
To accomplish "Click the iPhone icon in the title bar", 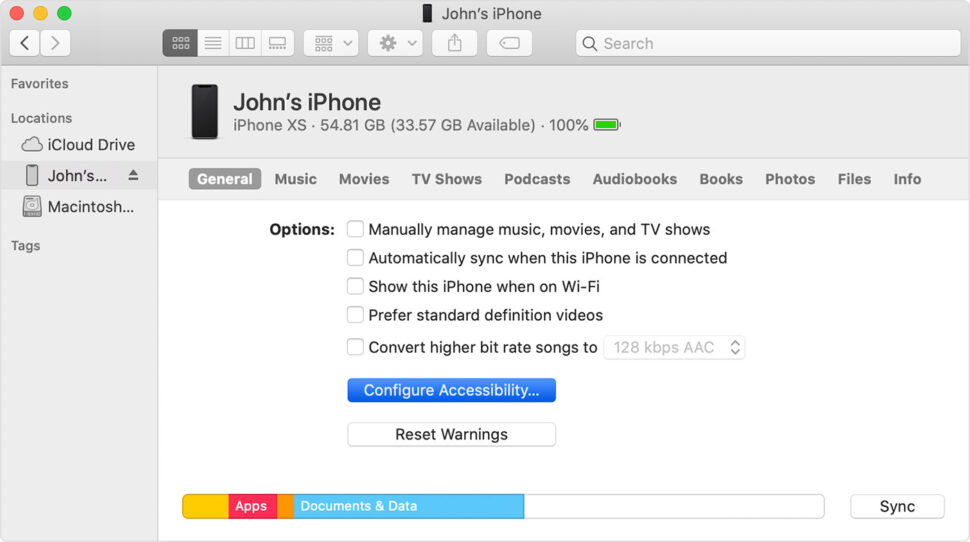I will 427,13.
